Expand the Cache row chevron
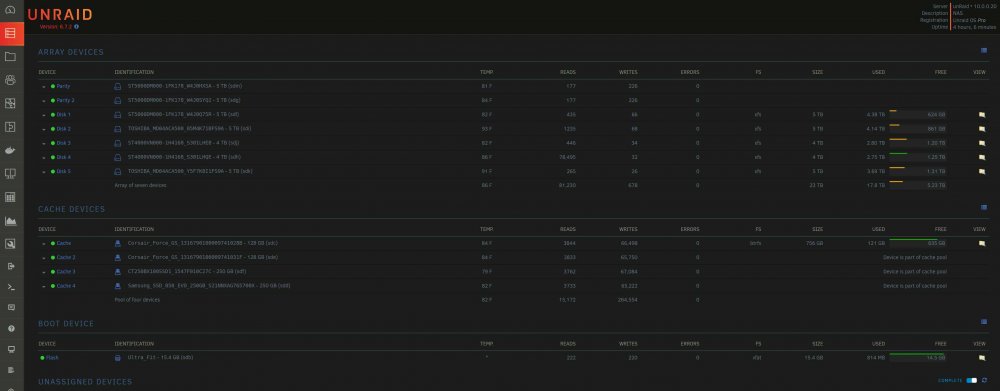 click(44, 243)
